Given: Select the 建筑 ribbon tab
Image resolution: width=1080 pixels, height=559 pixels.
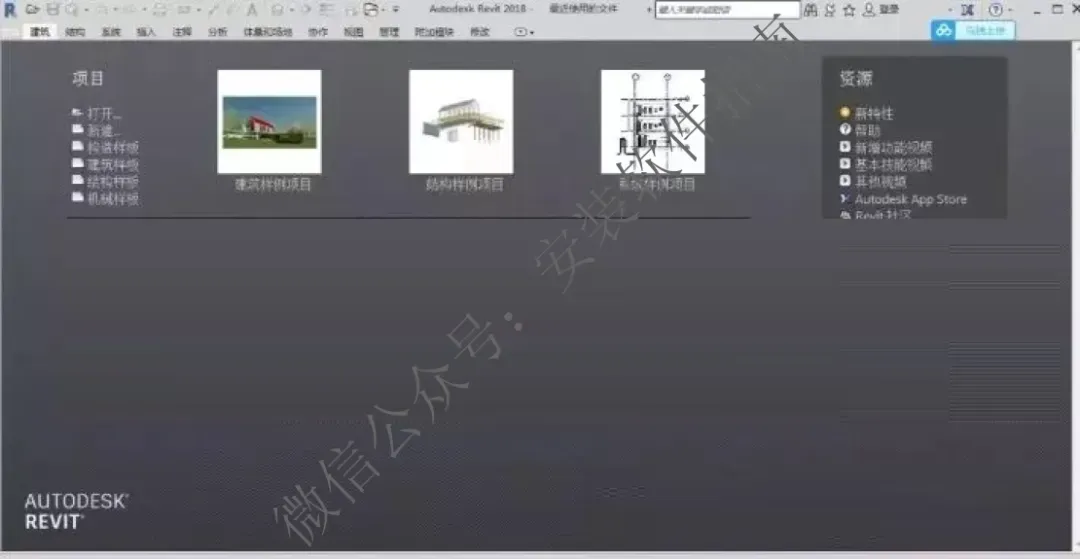Looking at the screenshot, I should pos(39,32).
